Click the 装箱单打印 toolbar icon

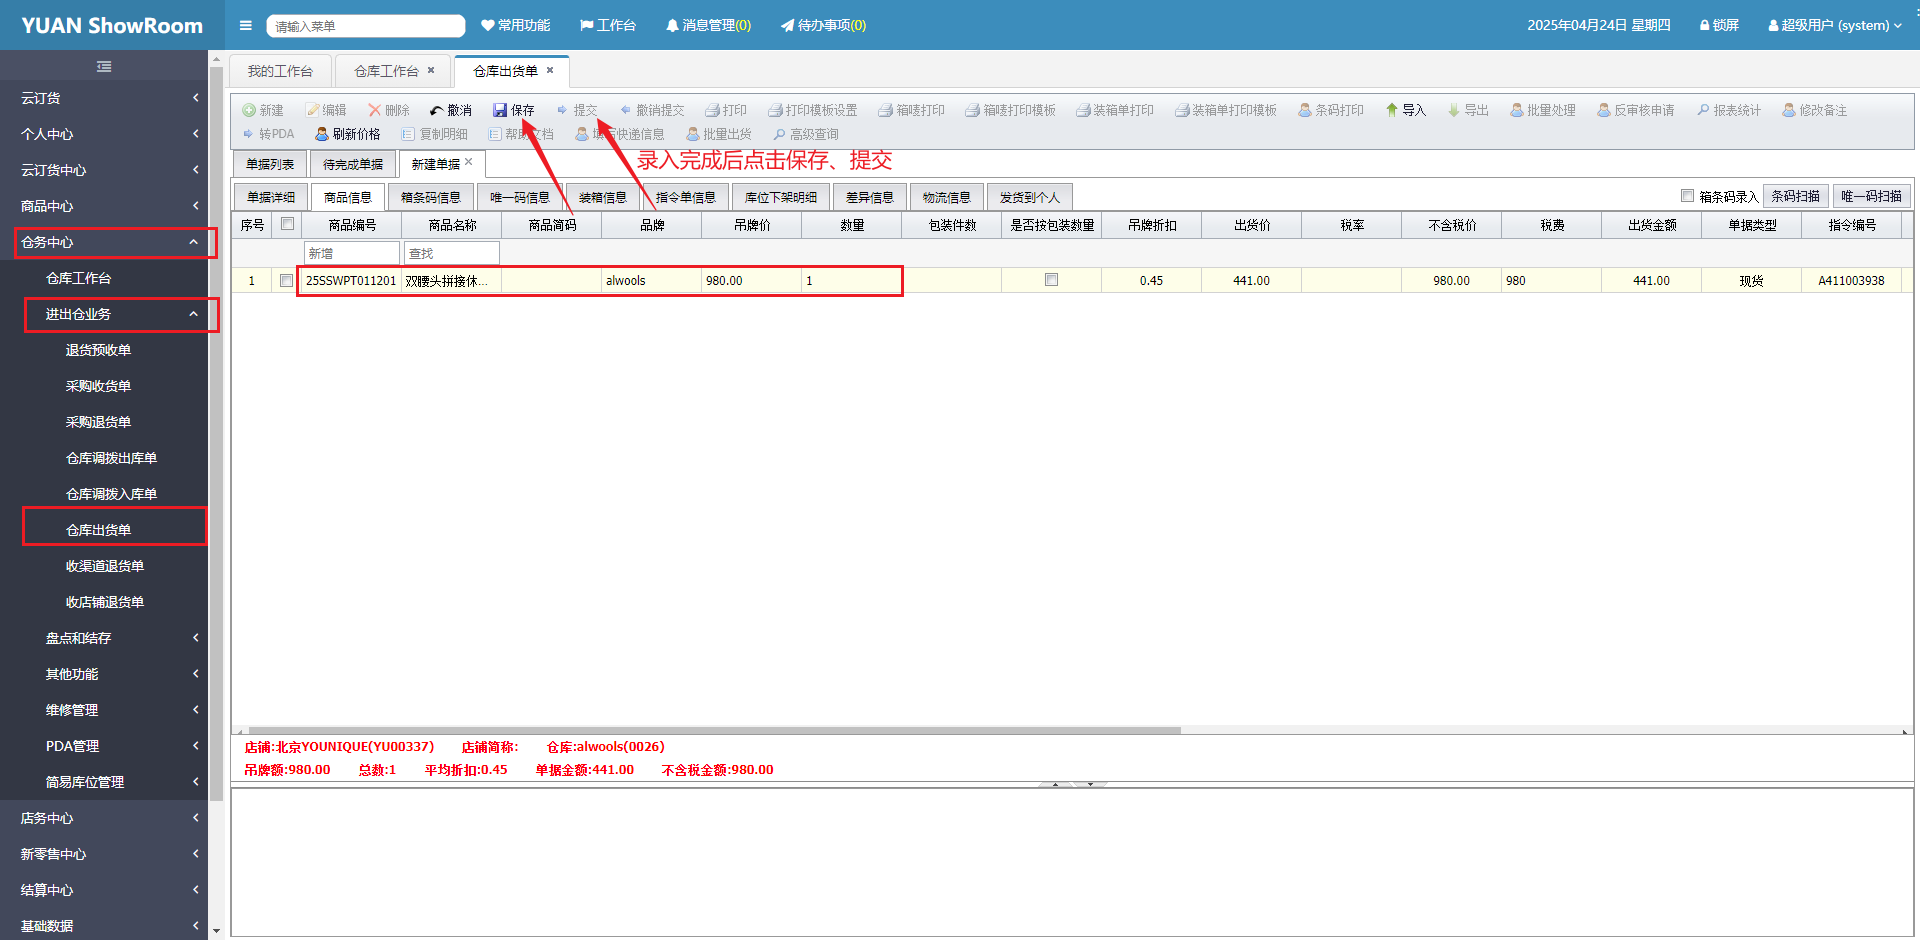1083,110
